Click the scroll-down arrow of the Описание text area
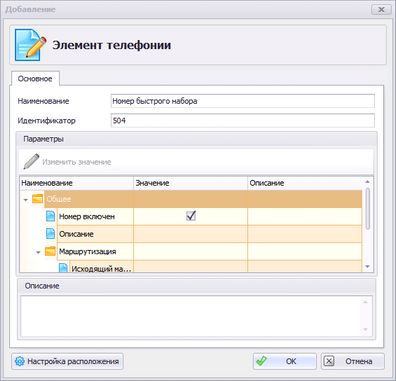 [365, 329]
